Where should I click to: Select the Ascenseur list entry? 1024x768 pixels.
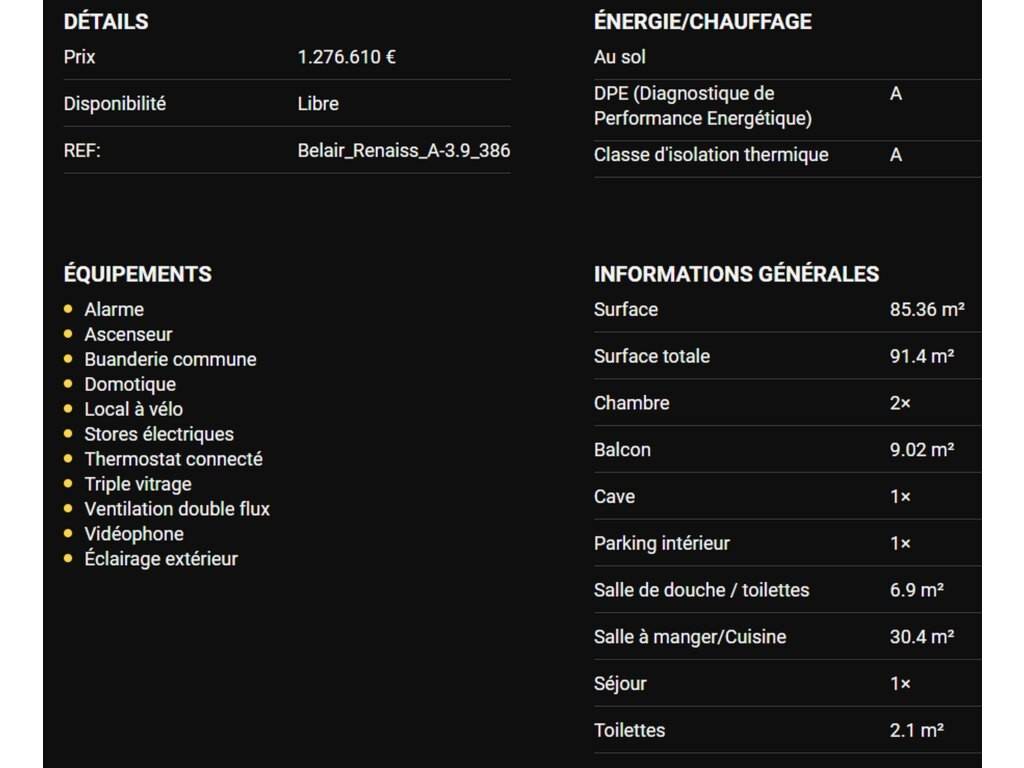pyautogui.click(x=128, y=335)
